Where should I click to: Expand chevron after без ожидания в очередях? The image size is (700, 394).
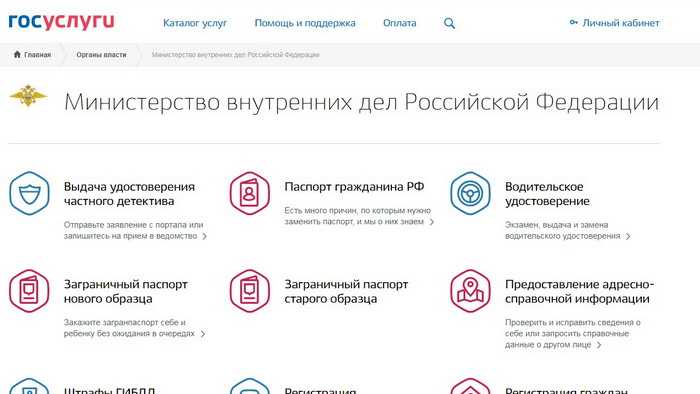[203, 334]
